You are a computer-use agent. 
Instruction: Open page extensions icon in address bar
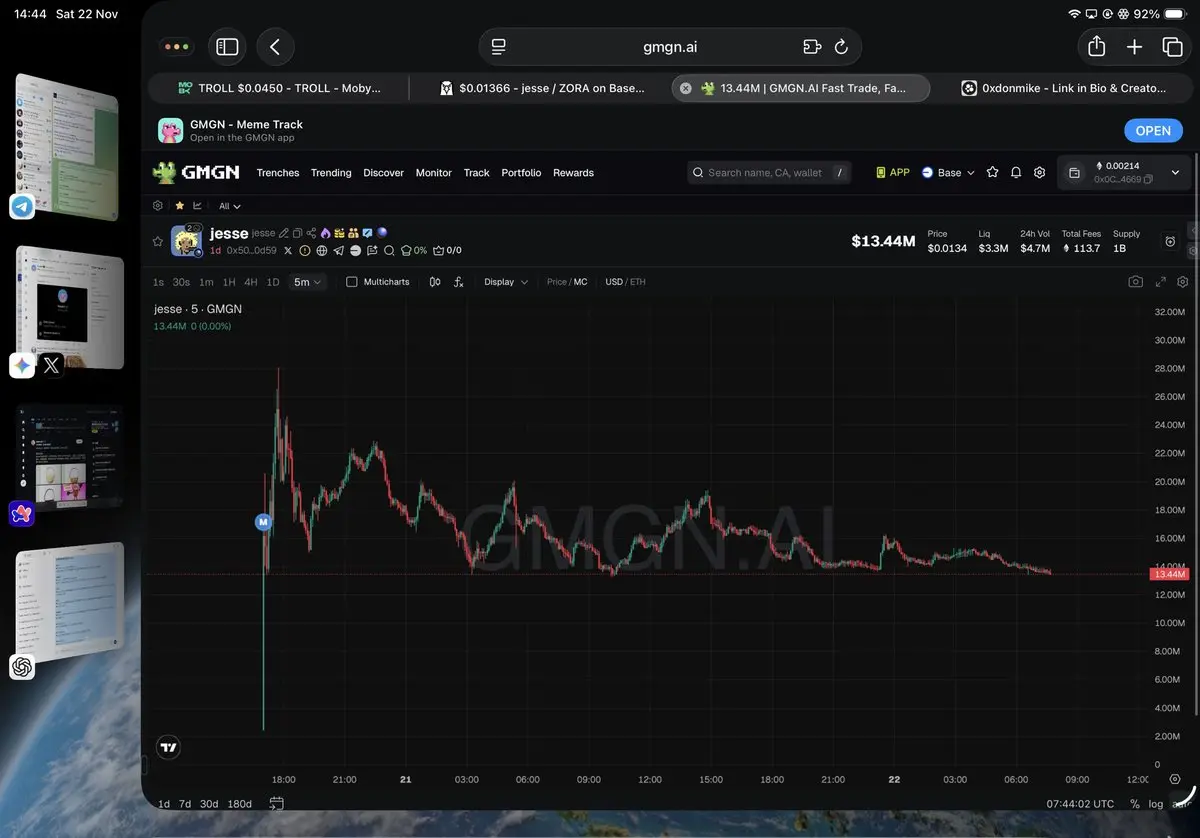pyautogui.click(x=811, y=47)
